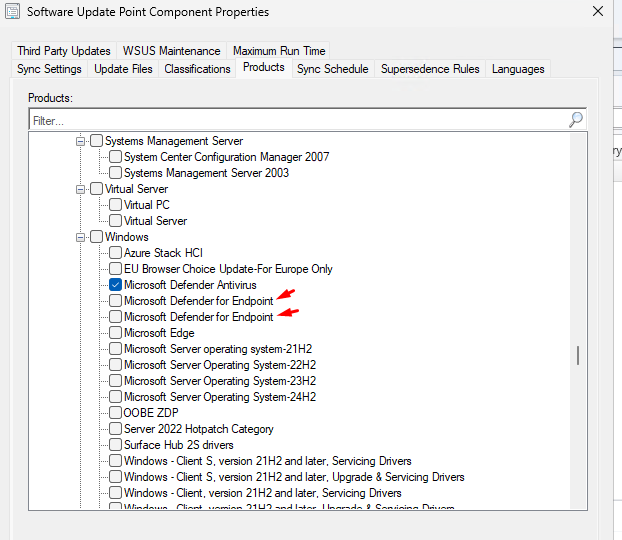Screen dimensions: 622x540
Task: Select the Virtual PC row label
Action: (146, 205)
